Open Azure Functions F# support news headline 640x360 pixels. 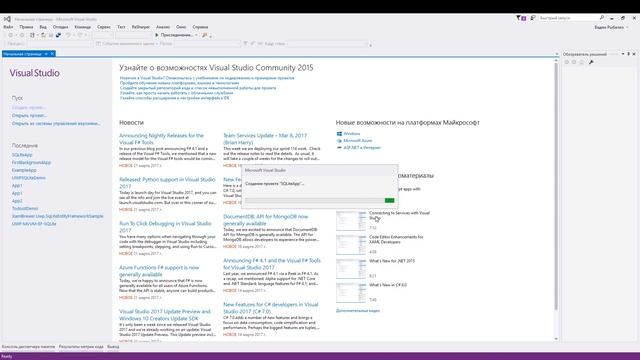pyautogui.click(x=159, y=271)
